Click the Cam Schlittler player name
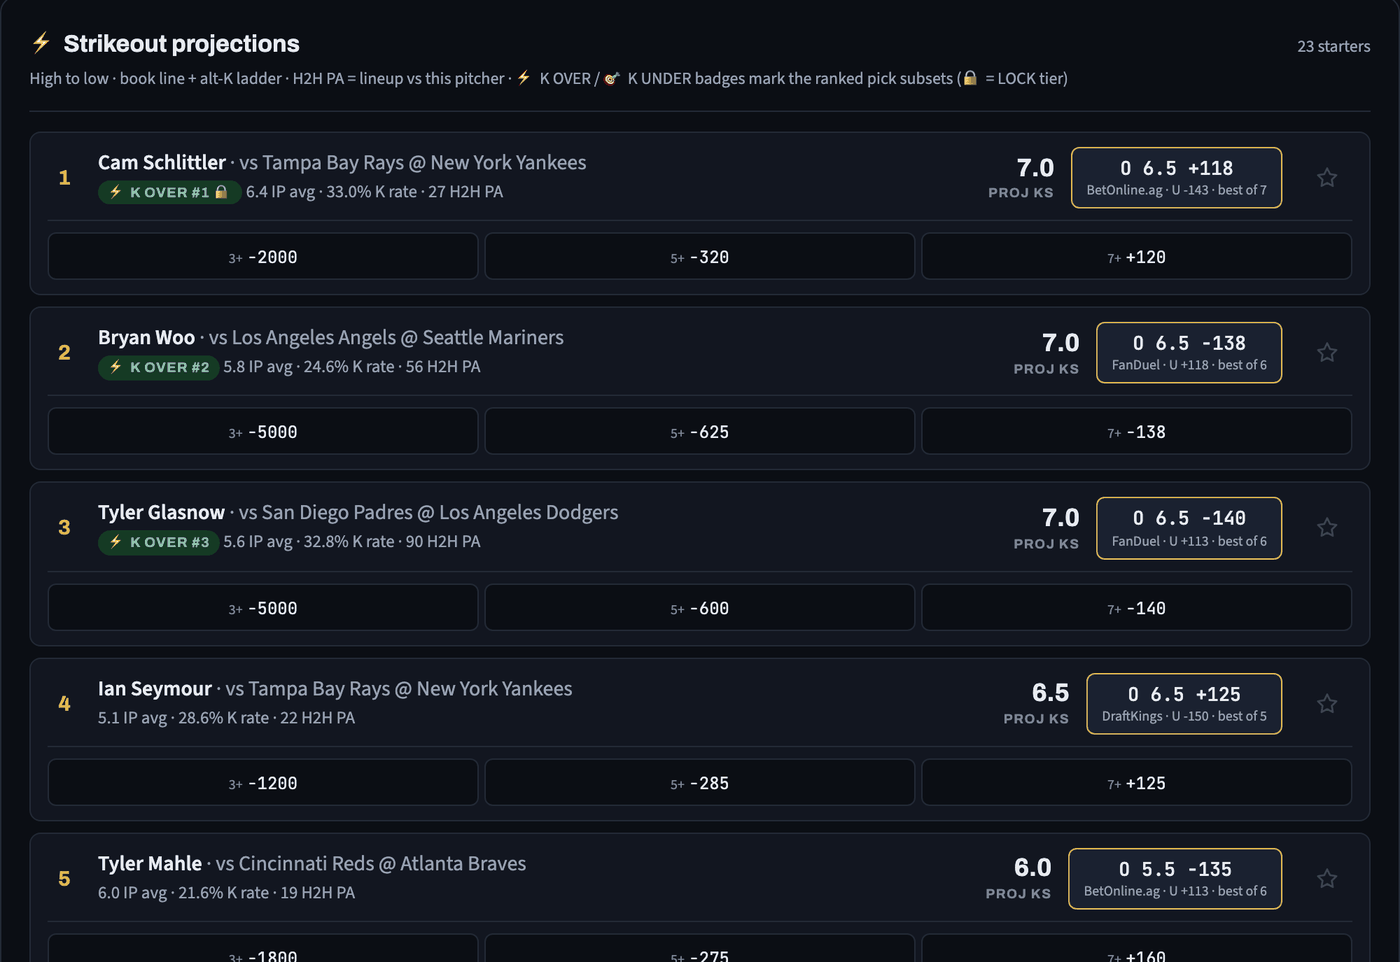Screen dimensions: 1400x962 [x=162, y=163]
